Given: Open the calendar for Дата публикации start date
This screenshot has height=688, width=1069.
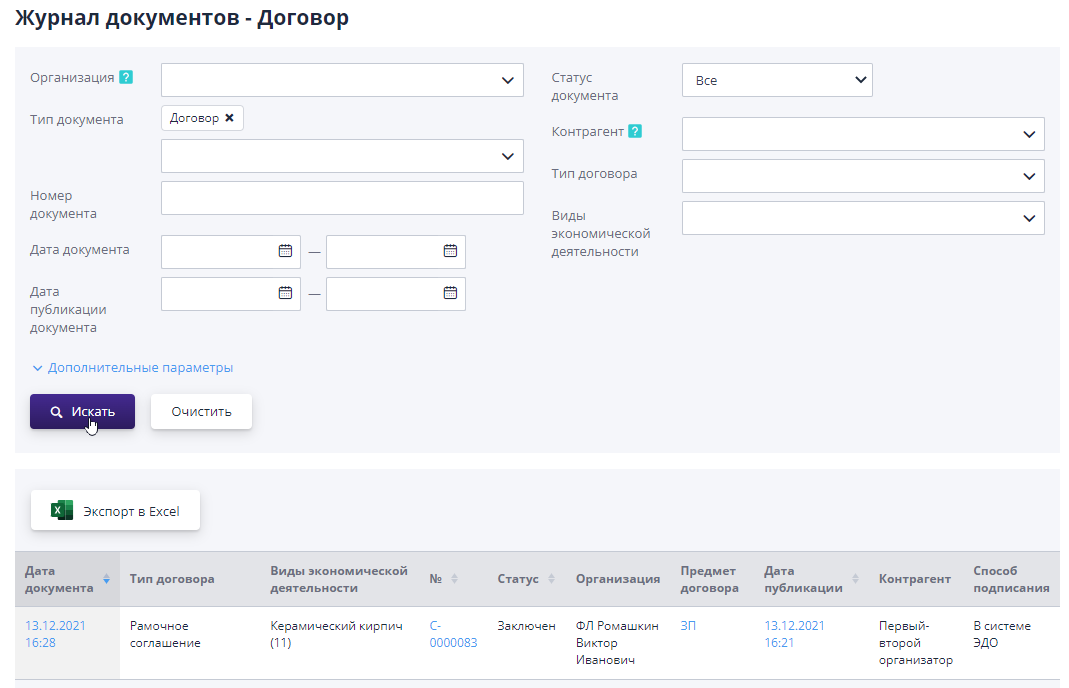Looking at the screenshot, I should click(286, 293).
